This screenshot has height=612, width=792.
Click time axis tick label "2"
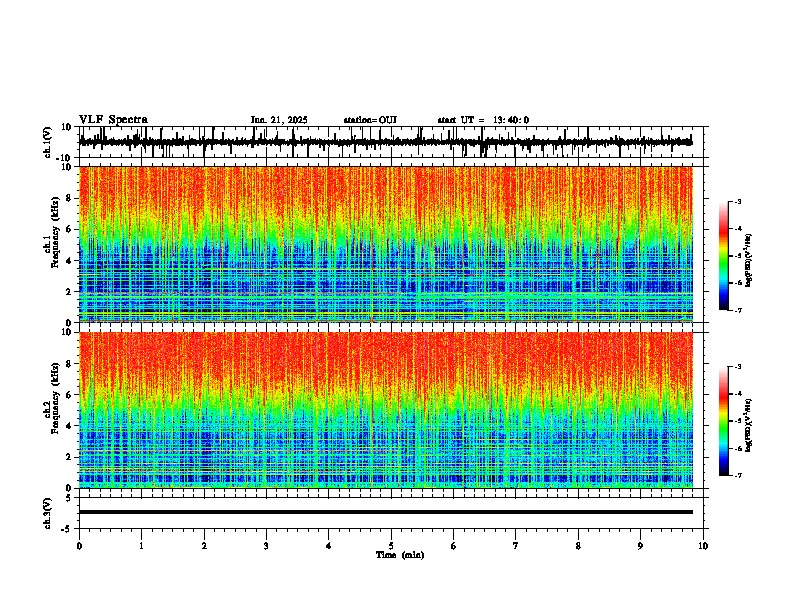coord(204,546)
